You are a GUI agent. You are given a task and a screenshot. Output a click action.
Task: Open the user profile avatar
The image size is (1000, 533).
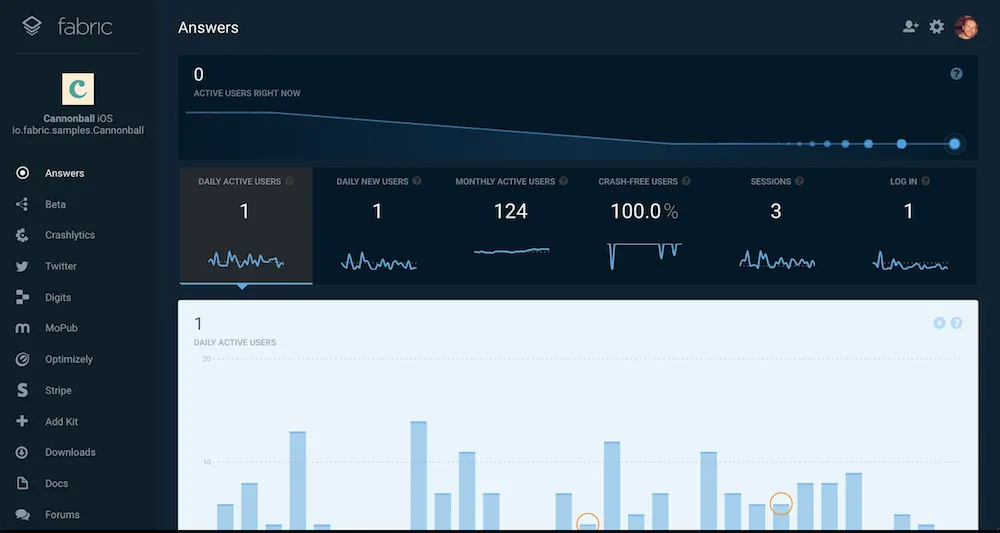[x=966, y=27]
